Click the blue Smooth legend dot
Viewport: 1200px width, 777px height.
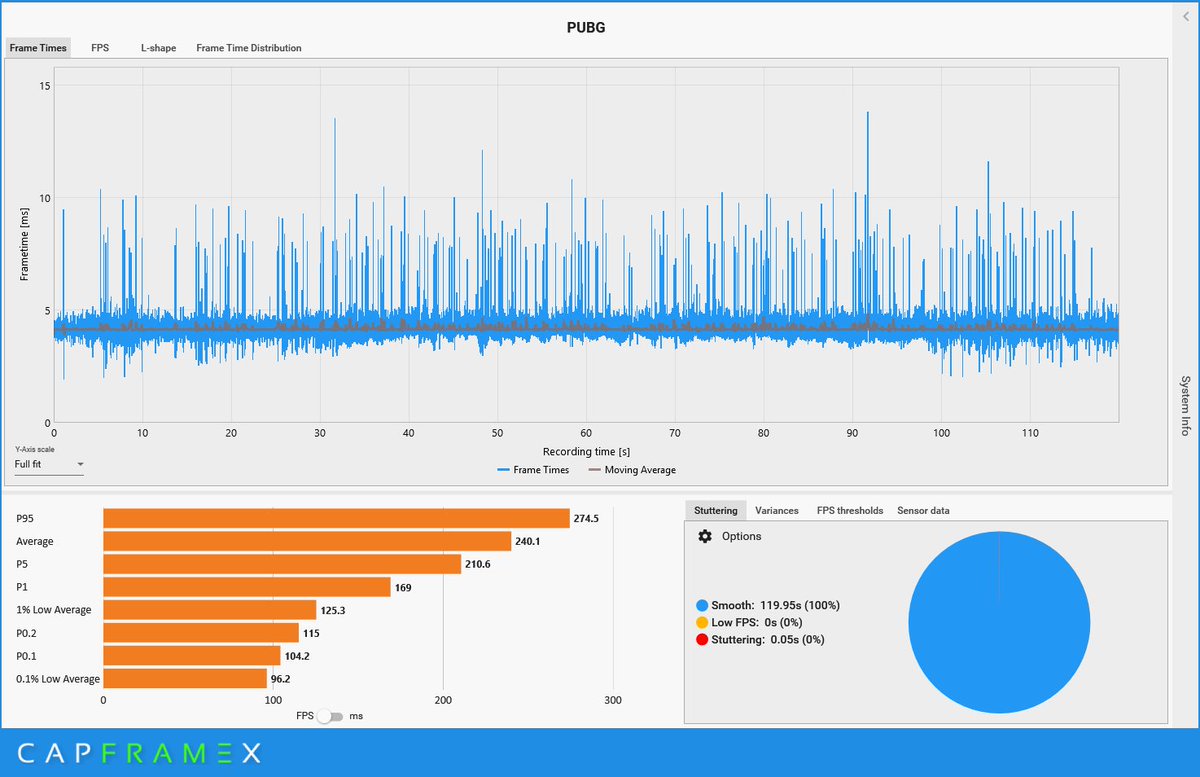702,605
